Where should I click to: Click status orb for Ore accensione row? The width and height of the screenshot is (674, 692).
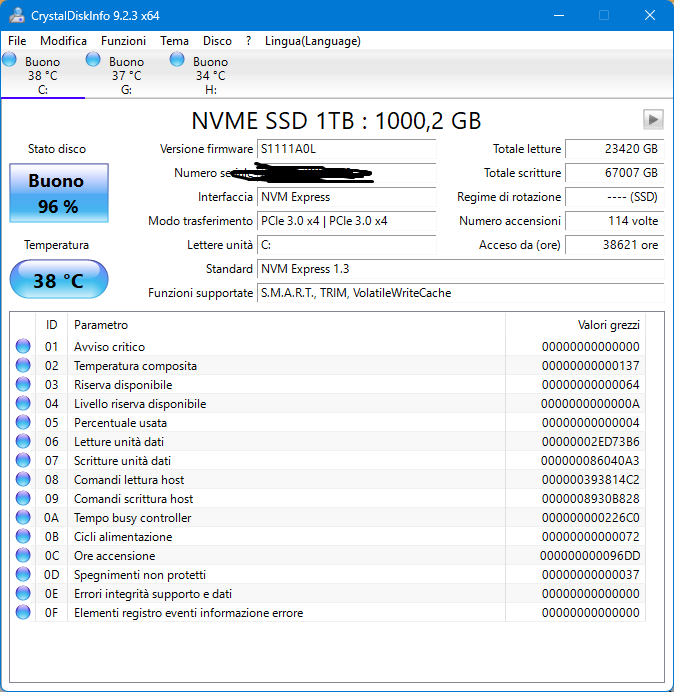(x=23, y=556)
